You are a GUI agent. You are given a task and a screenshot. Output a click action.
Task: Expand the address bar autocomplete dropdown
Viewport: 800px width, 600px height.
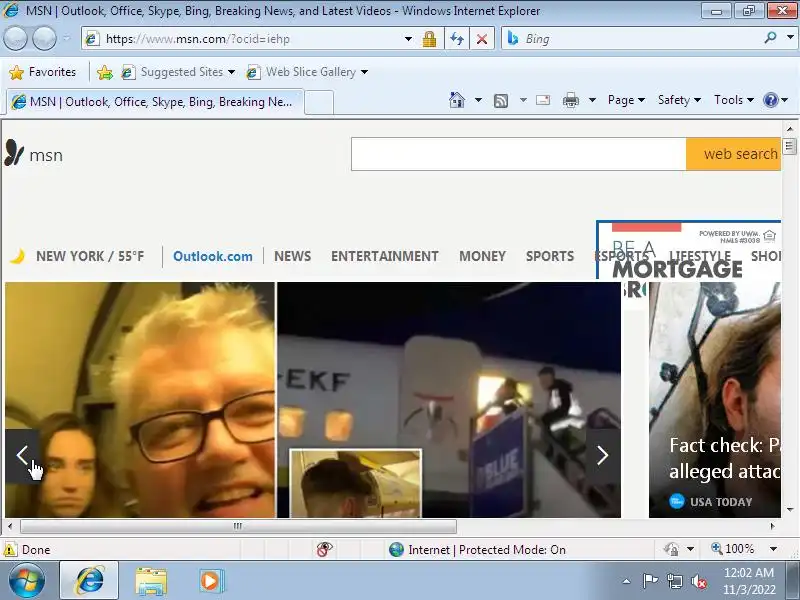(x=408, y=39)
